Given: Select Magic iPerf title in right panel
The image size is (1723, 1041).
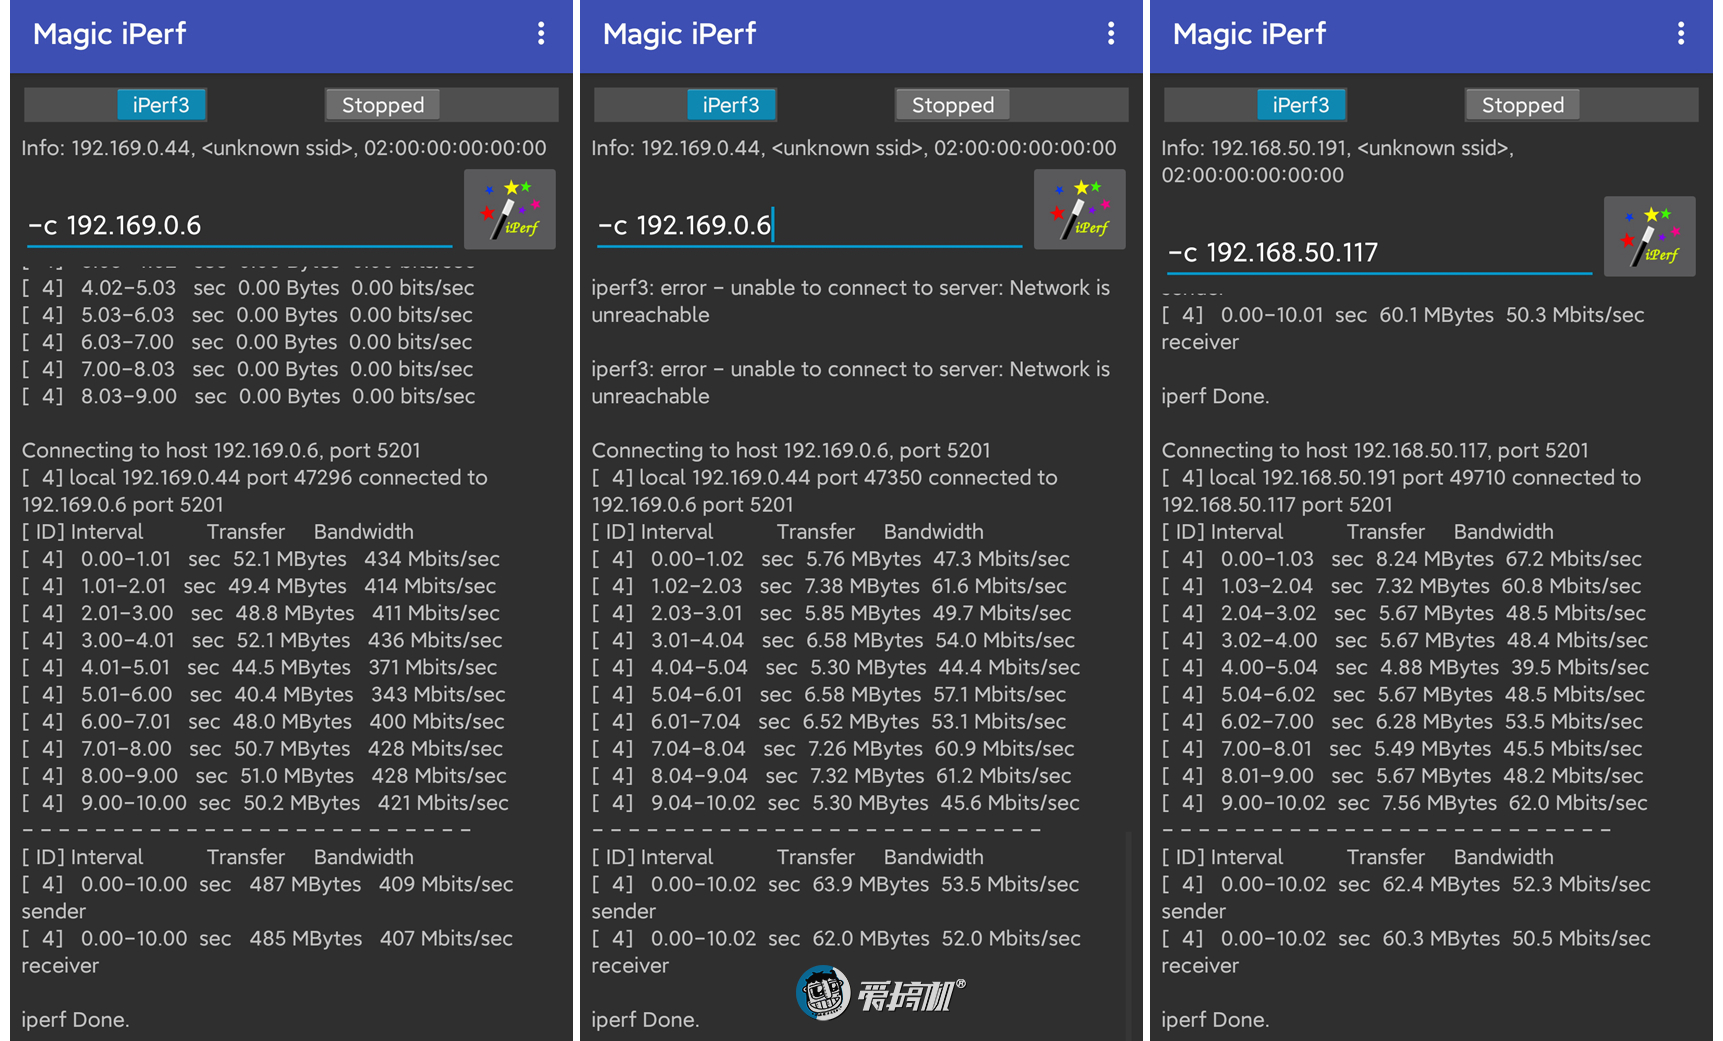Looking at the screenshot, I should tap(1250, 34).
